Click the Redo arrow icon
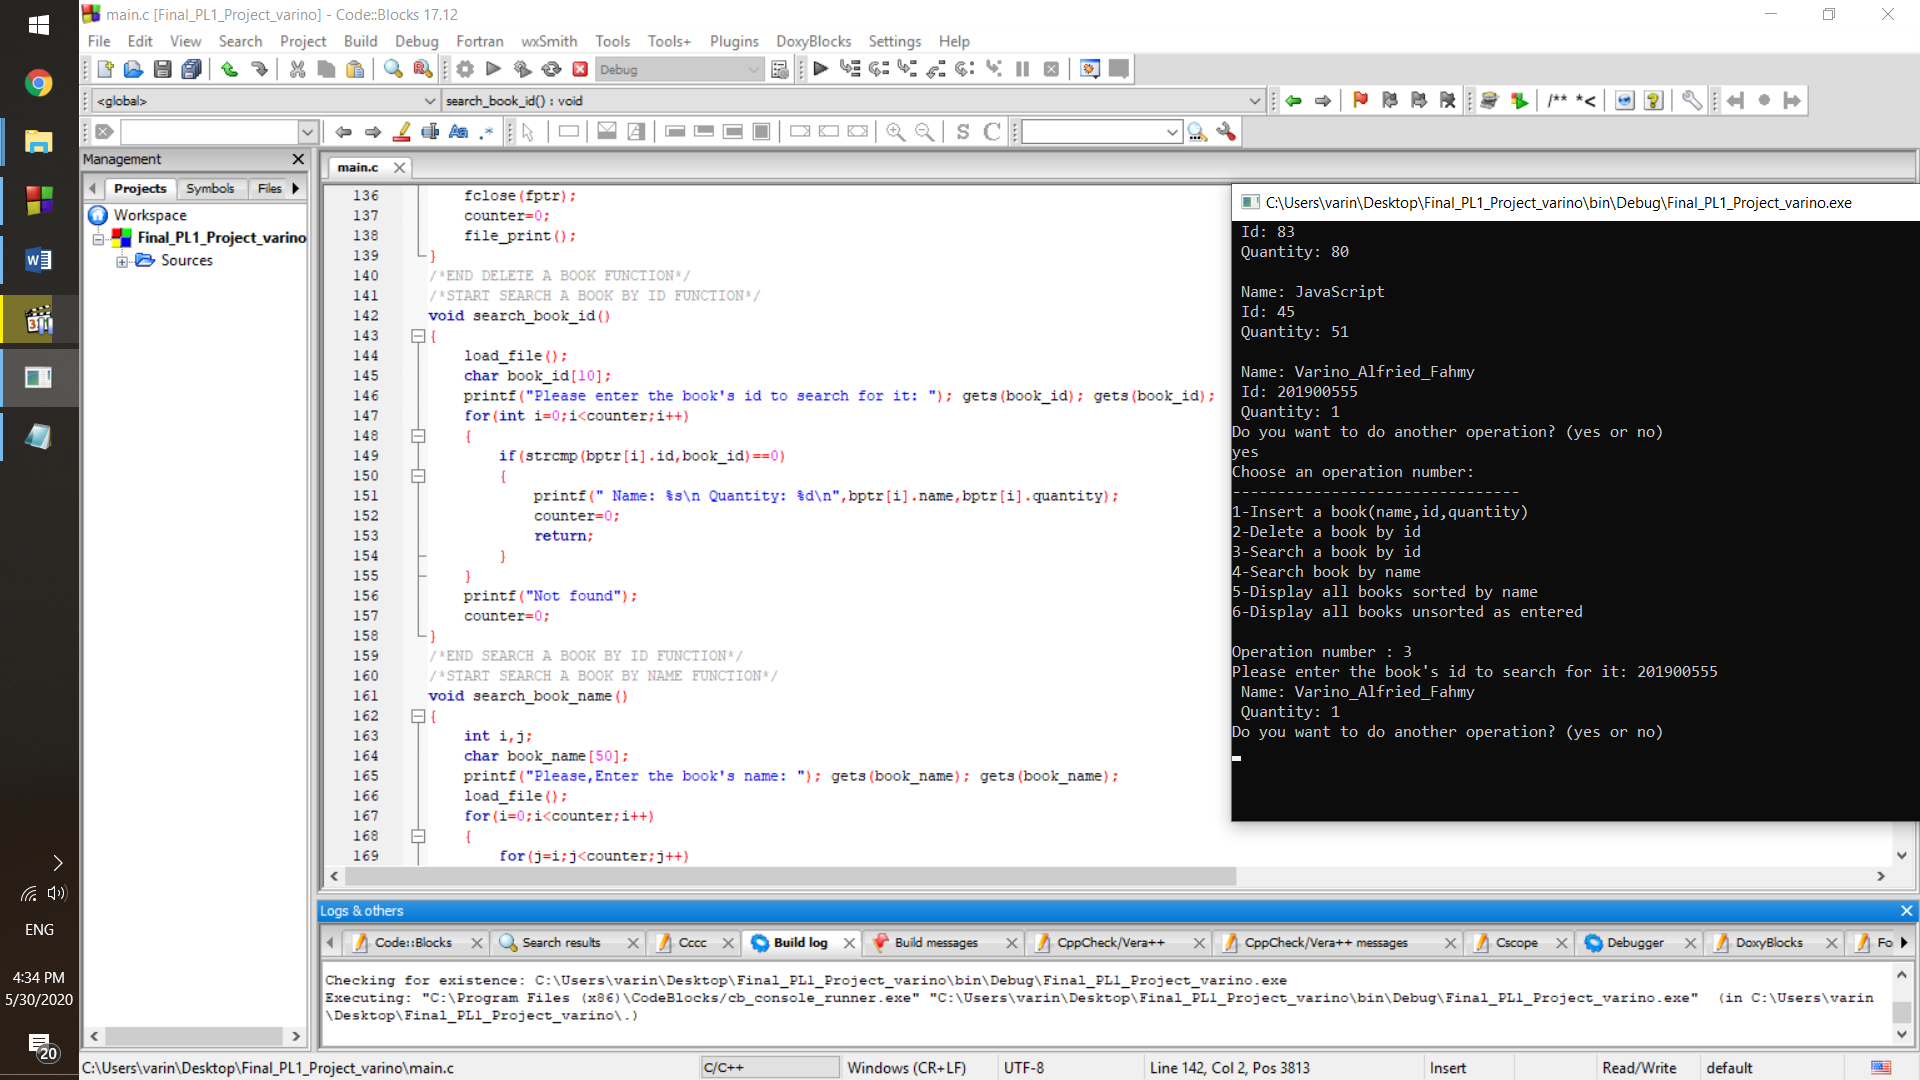1920x1080 pixels. click(x=259, y=69)
